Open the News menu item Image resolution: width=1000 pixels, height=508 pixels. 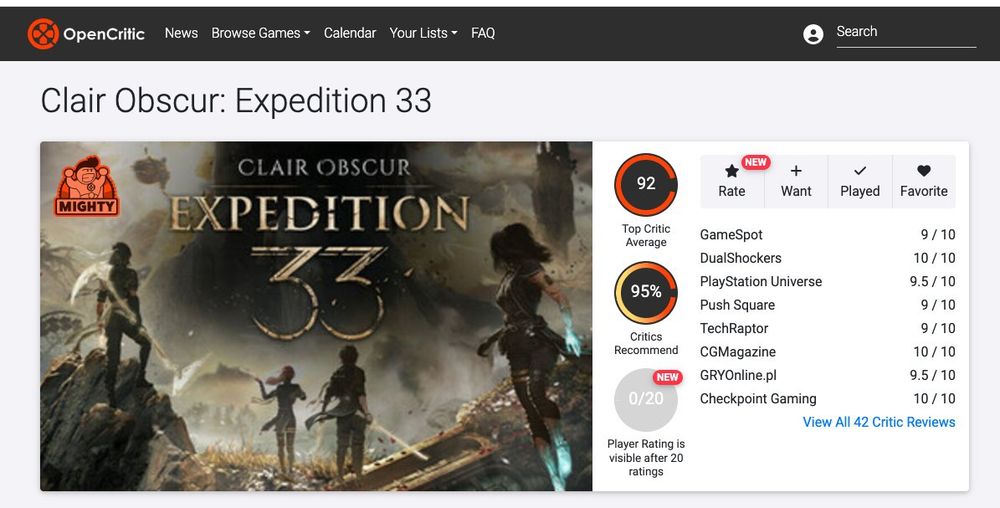(x=181, y=33)
